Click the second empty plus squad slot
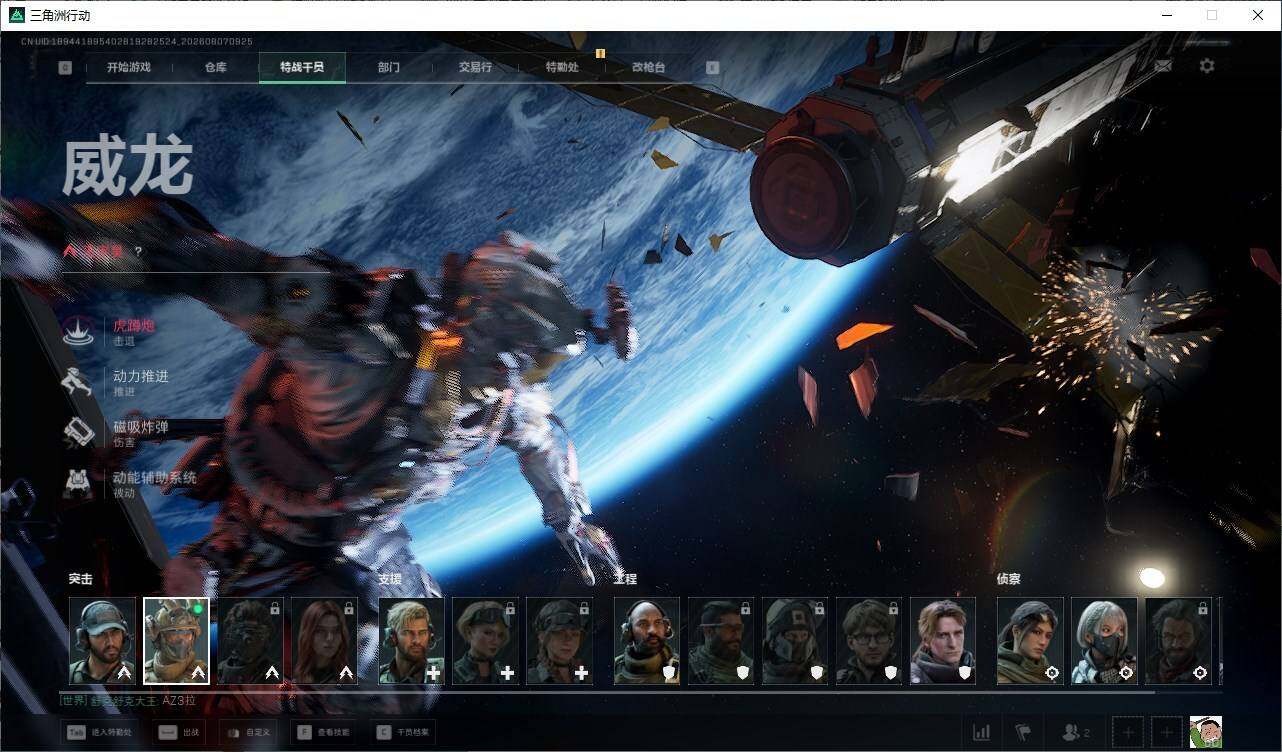The width and height of the screenshot is (1282, 752). point(1167,733)
